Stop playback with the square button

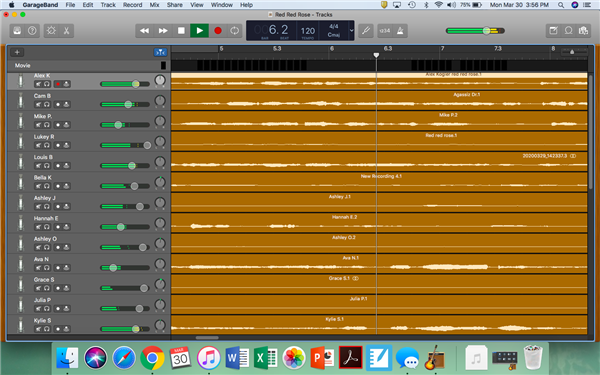(181, 31)
